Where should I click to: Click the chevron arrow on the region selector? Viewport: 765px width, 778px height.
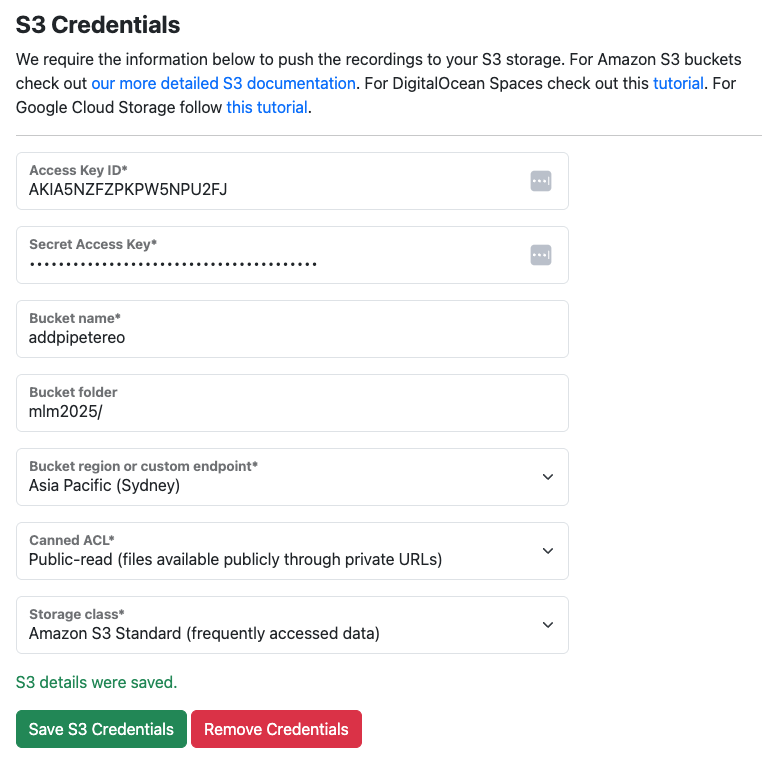(548, 477)
